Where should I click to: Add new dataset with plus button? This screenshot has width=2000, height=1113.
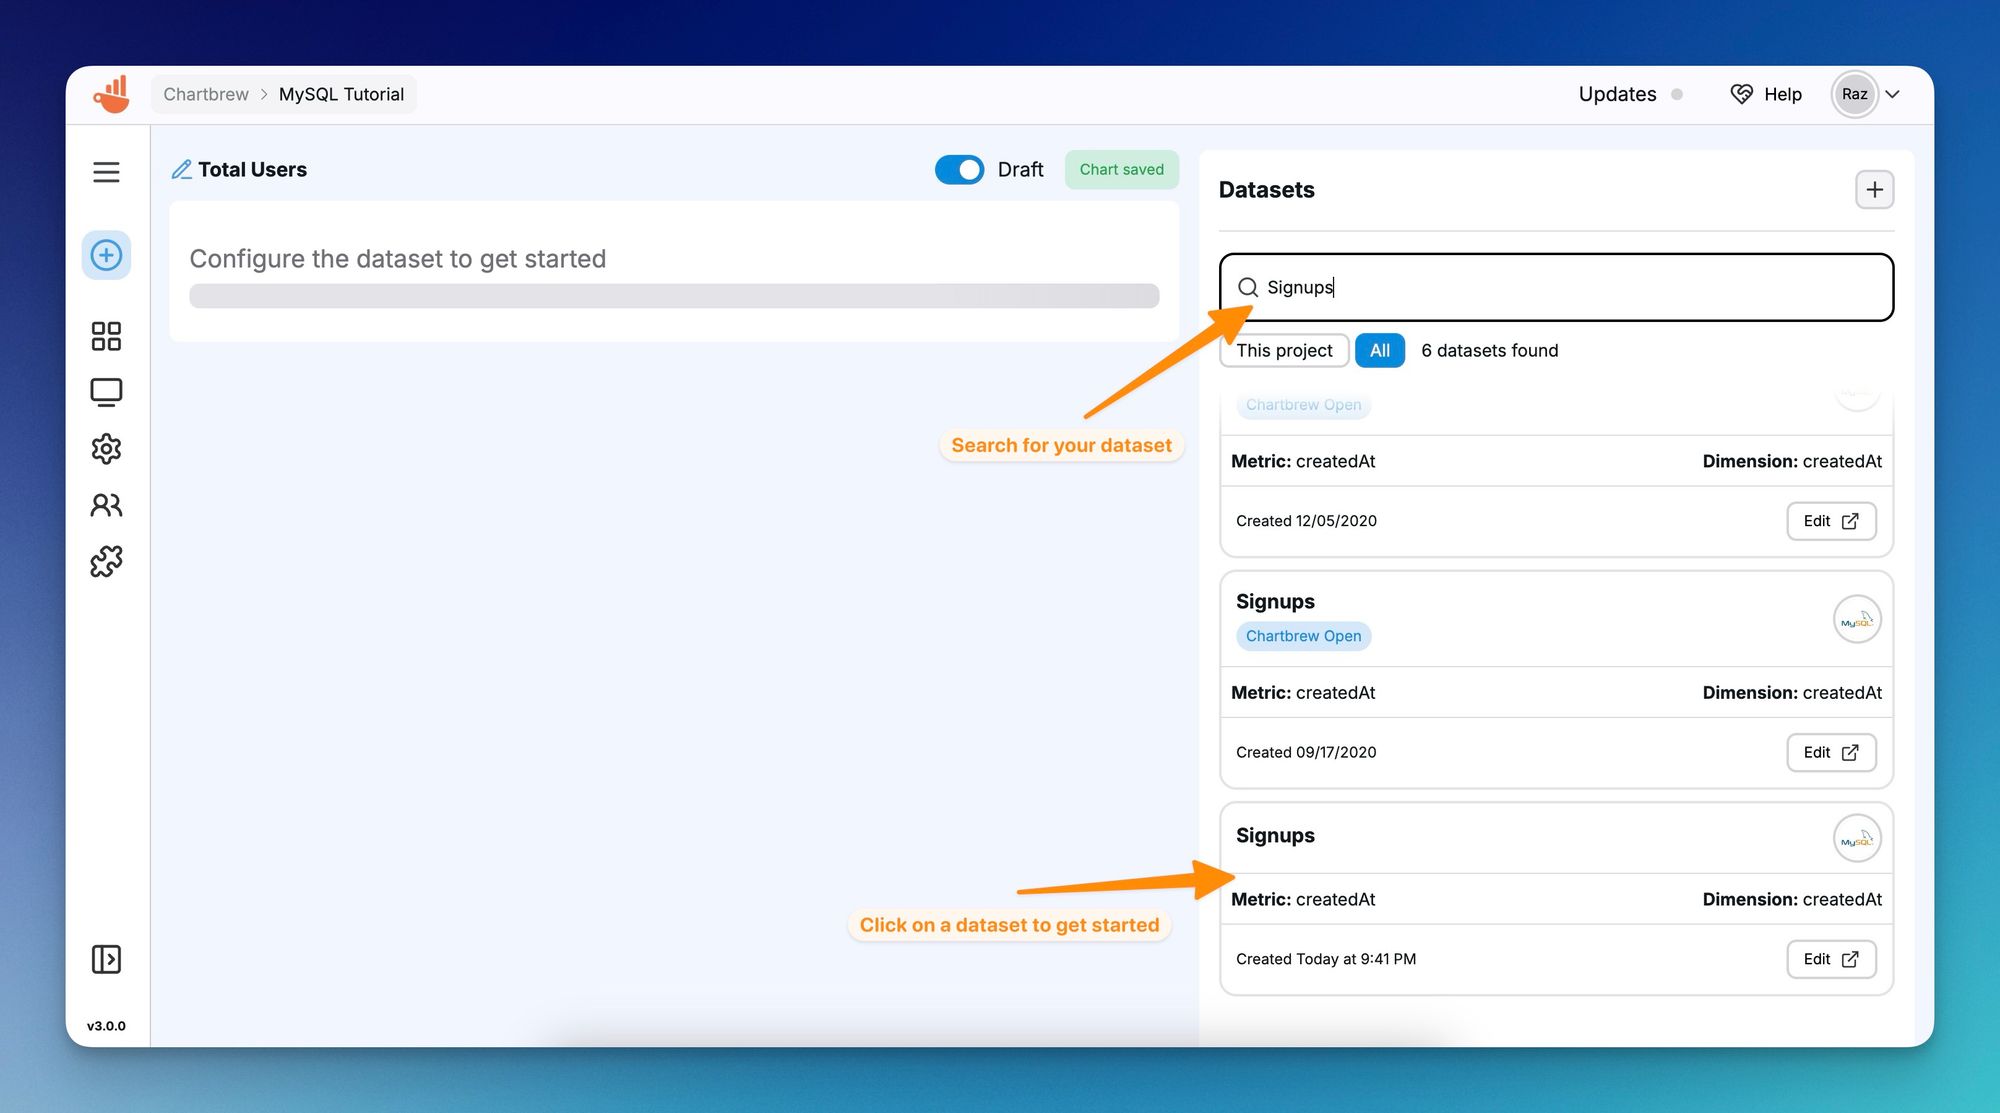pos(1874,189)
